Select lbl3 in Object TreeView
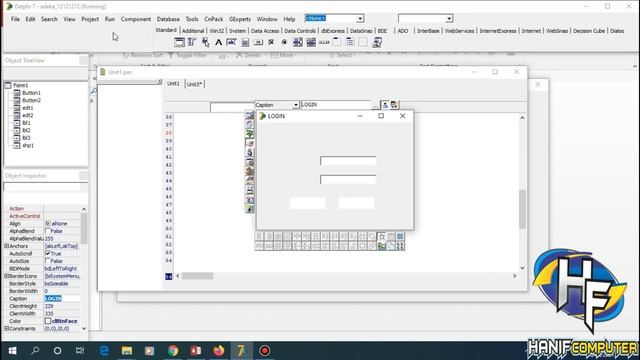 click(26, 138)
